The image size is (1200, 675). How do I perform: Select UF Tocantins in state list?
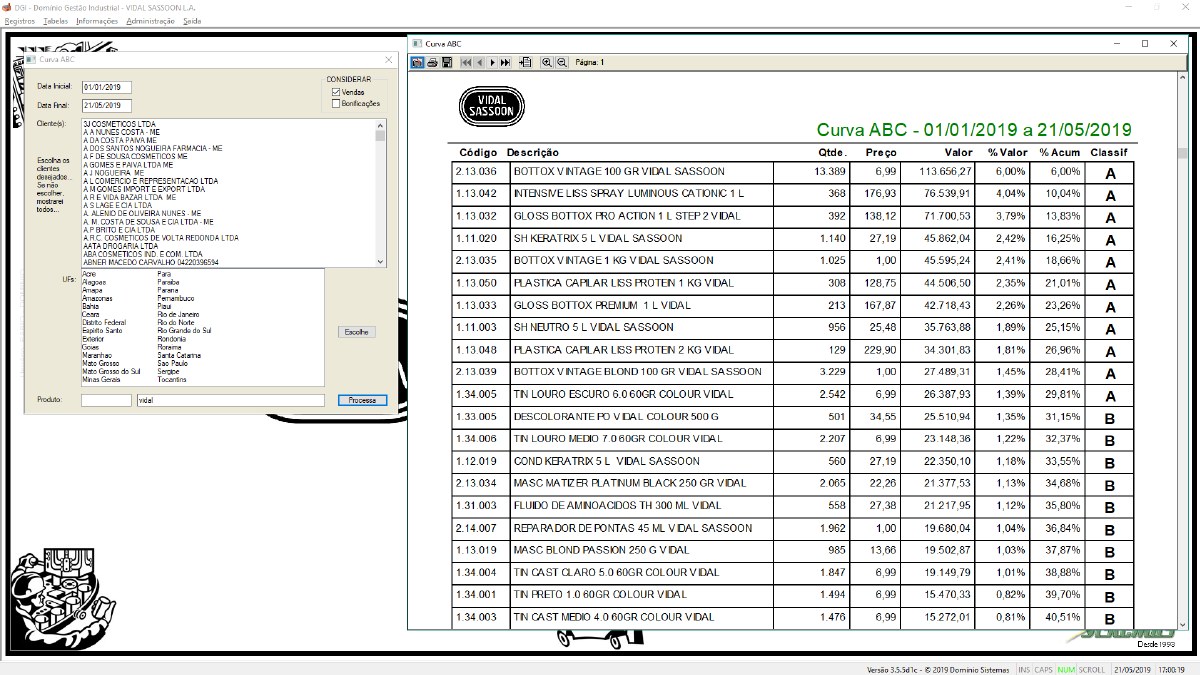172,380
